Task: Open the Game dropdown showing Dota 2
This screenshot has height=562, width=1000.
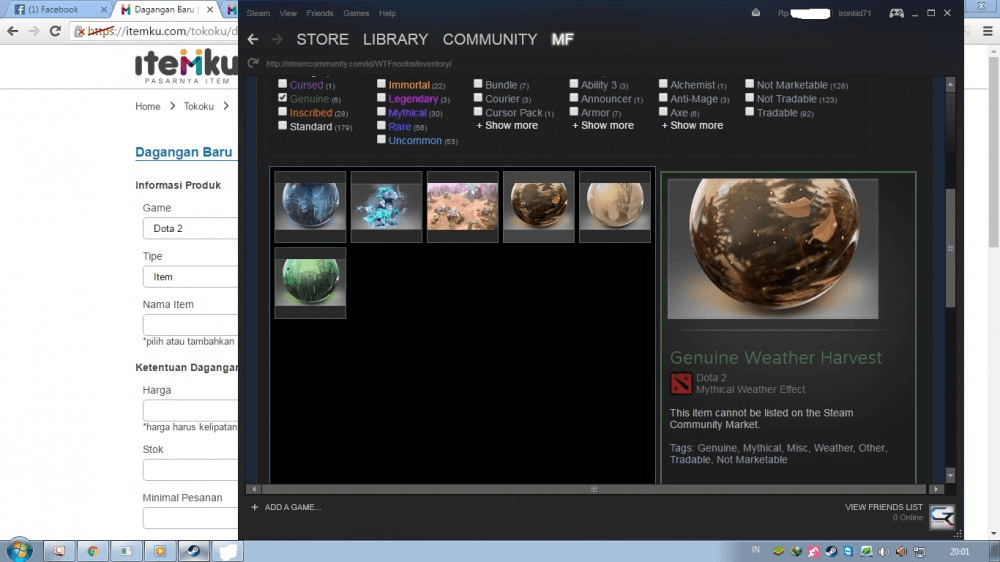Action: (190, 228)
